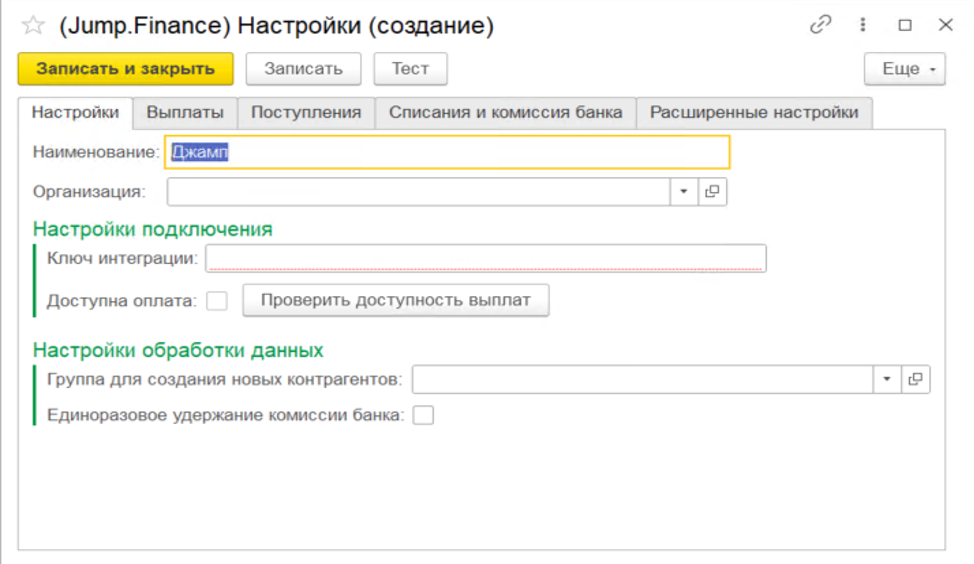This screenshot has width=974, height=564.
Task: Add this form to favorites star
Action: click(33, 26)
